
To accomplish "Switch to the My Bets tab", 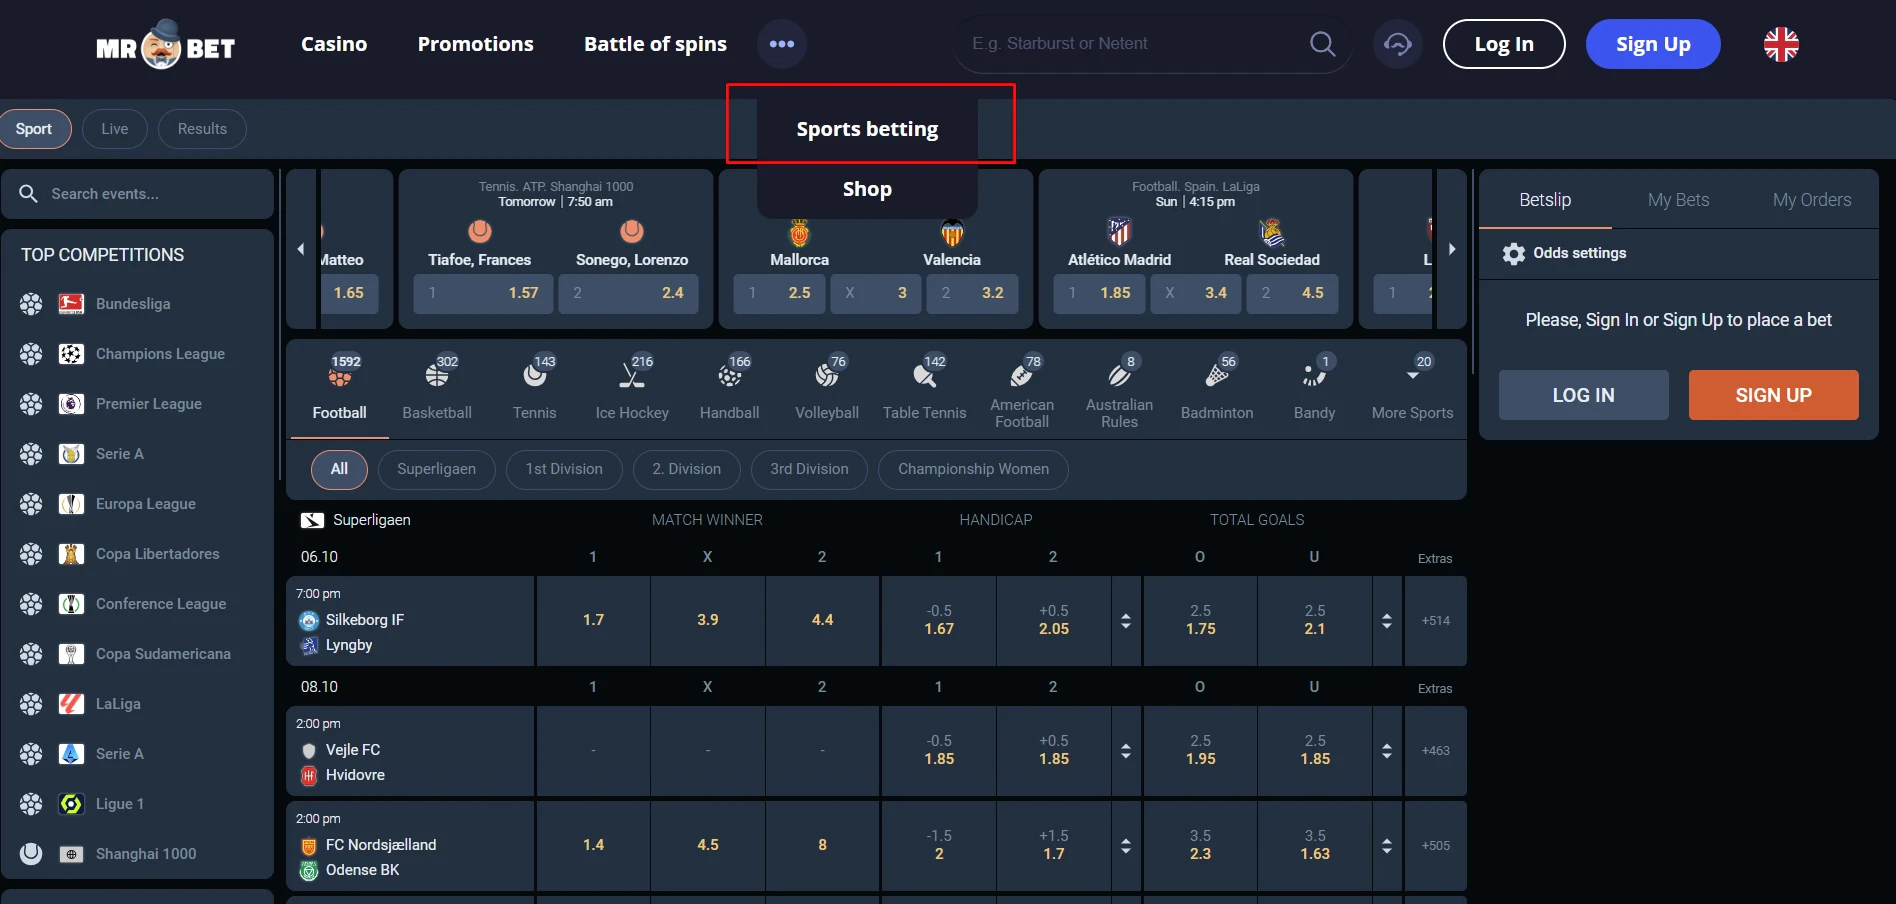I will 1678,200.
